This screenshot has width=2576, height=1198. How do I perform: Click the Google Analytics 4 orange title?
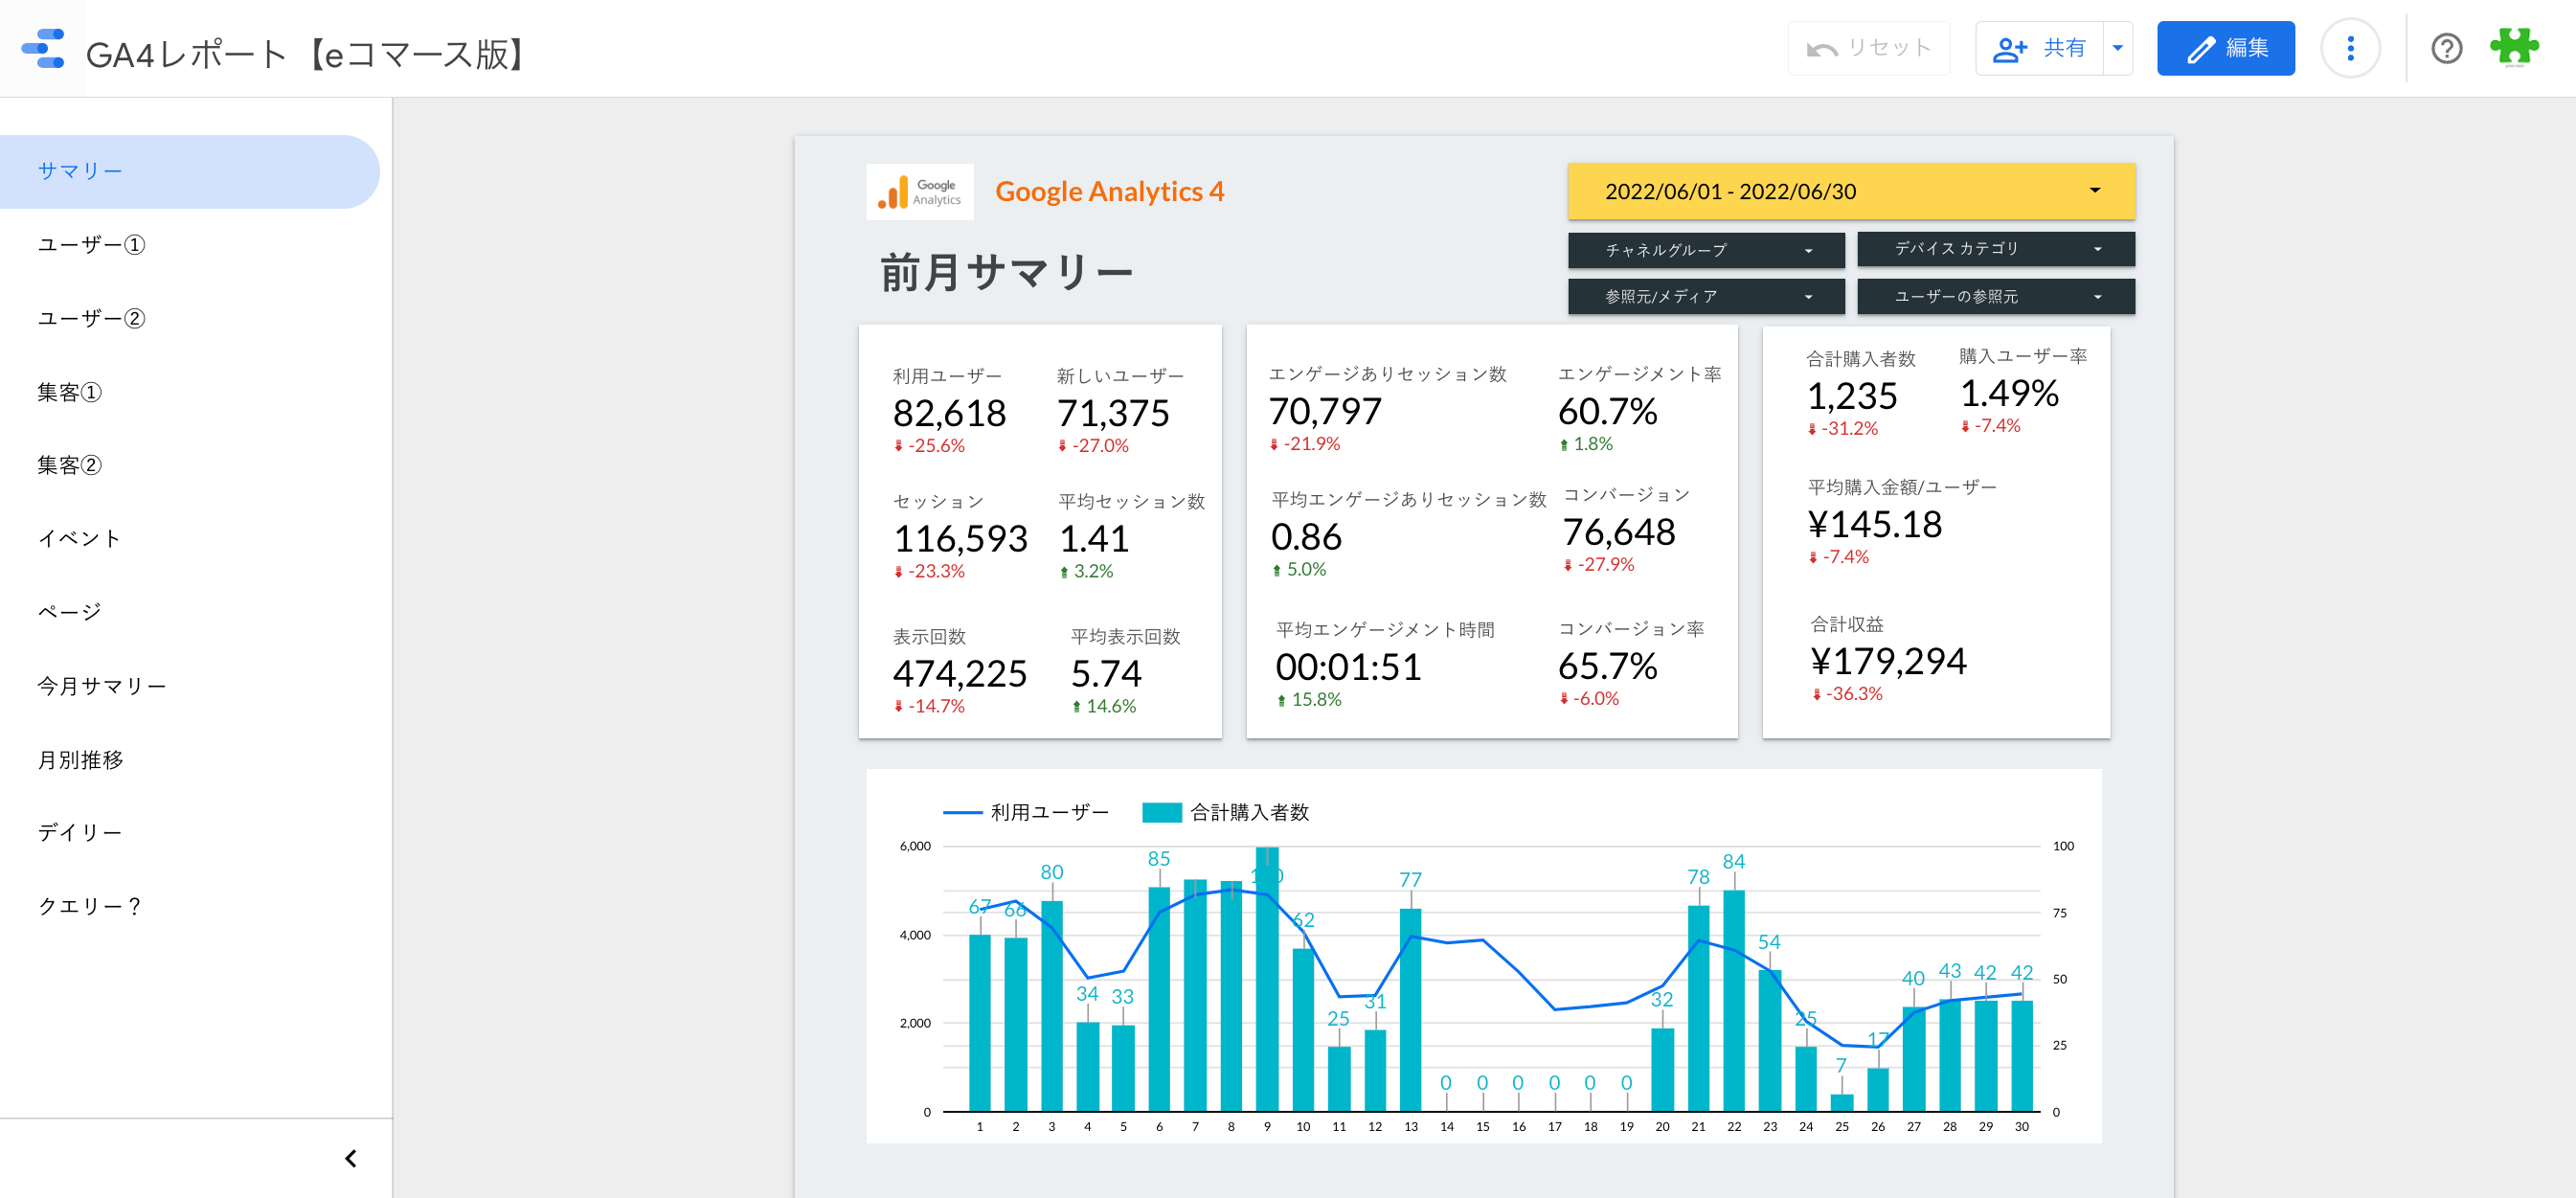pyautogui.click(x=1109, y=191)
